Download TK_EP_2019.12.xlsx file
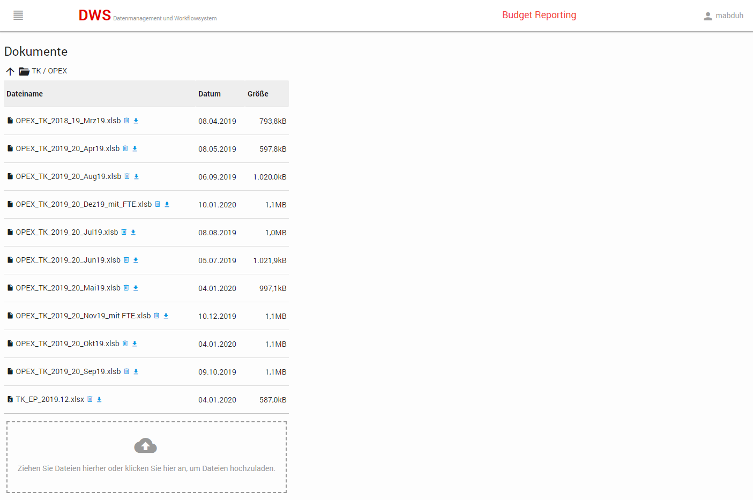 [99, 399]
